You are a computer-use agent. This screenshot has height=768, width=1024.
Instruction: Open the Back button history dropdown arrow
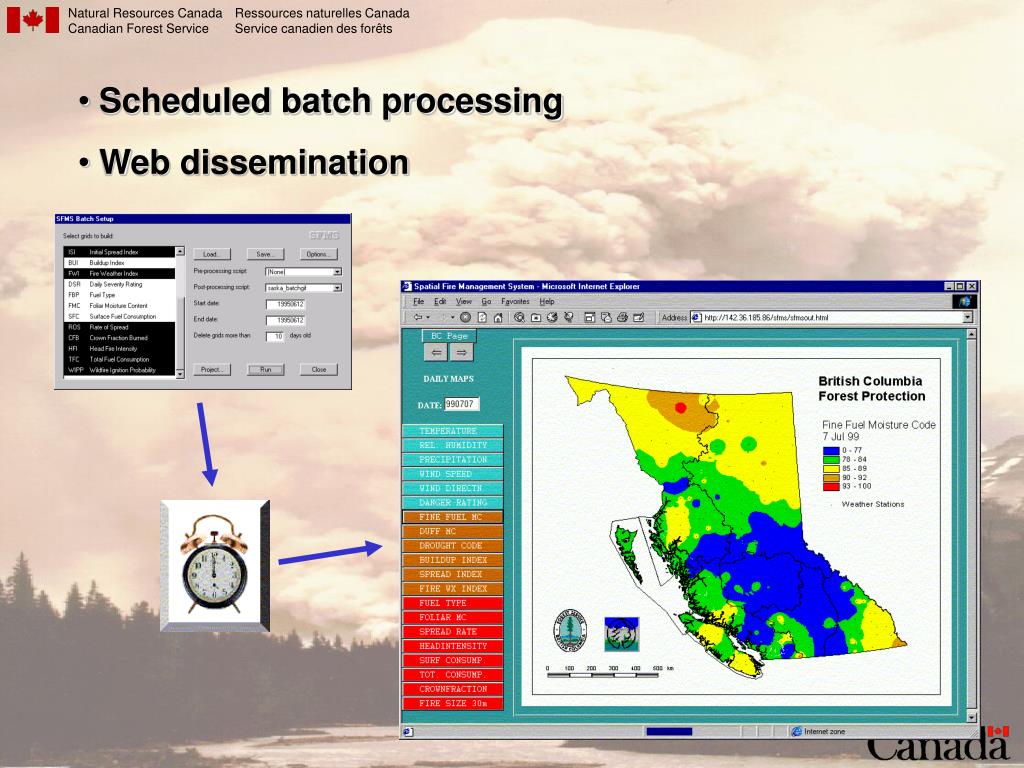point(428,317)
